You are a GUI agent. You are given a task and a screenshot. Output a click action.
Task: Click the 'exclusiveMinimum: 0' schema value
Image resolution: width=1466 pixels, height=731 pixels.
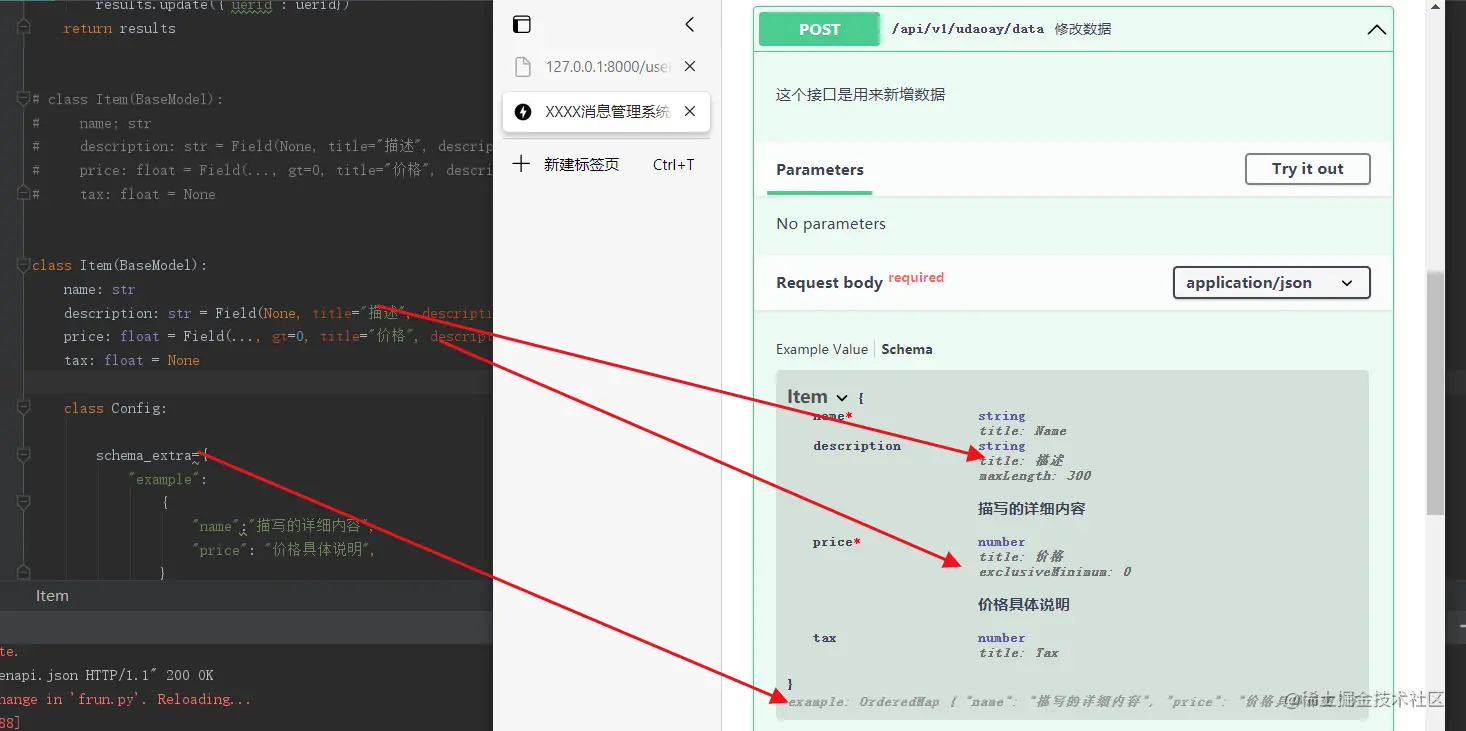coord(1055,572)
